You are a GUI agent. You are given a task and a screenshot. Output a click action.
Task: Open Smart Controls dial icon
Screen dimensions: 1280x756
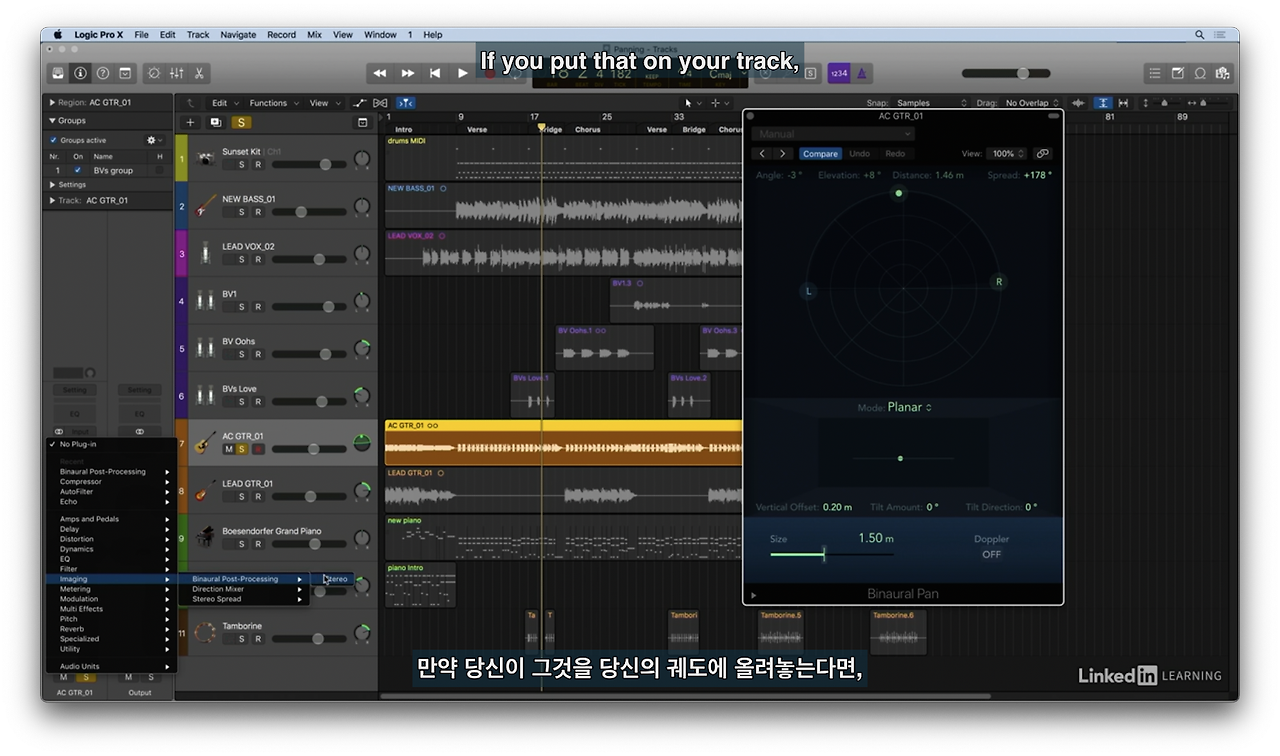[154, 73]
